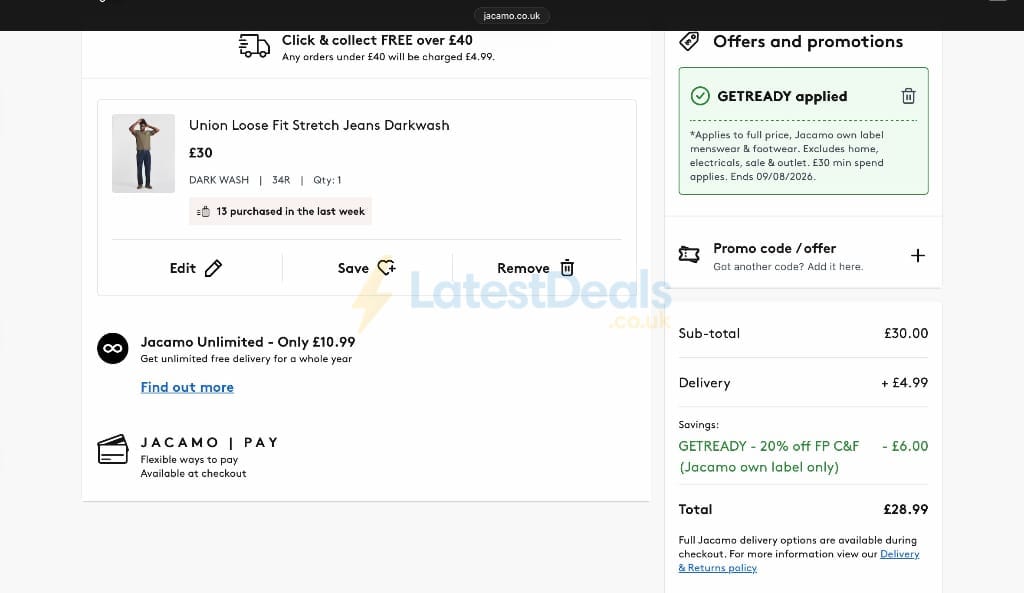Click the Jacamo Pay card icon
The height and width of the screenshot is (593, 1024).
coord(113,449)
